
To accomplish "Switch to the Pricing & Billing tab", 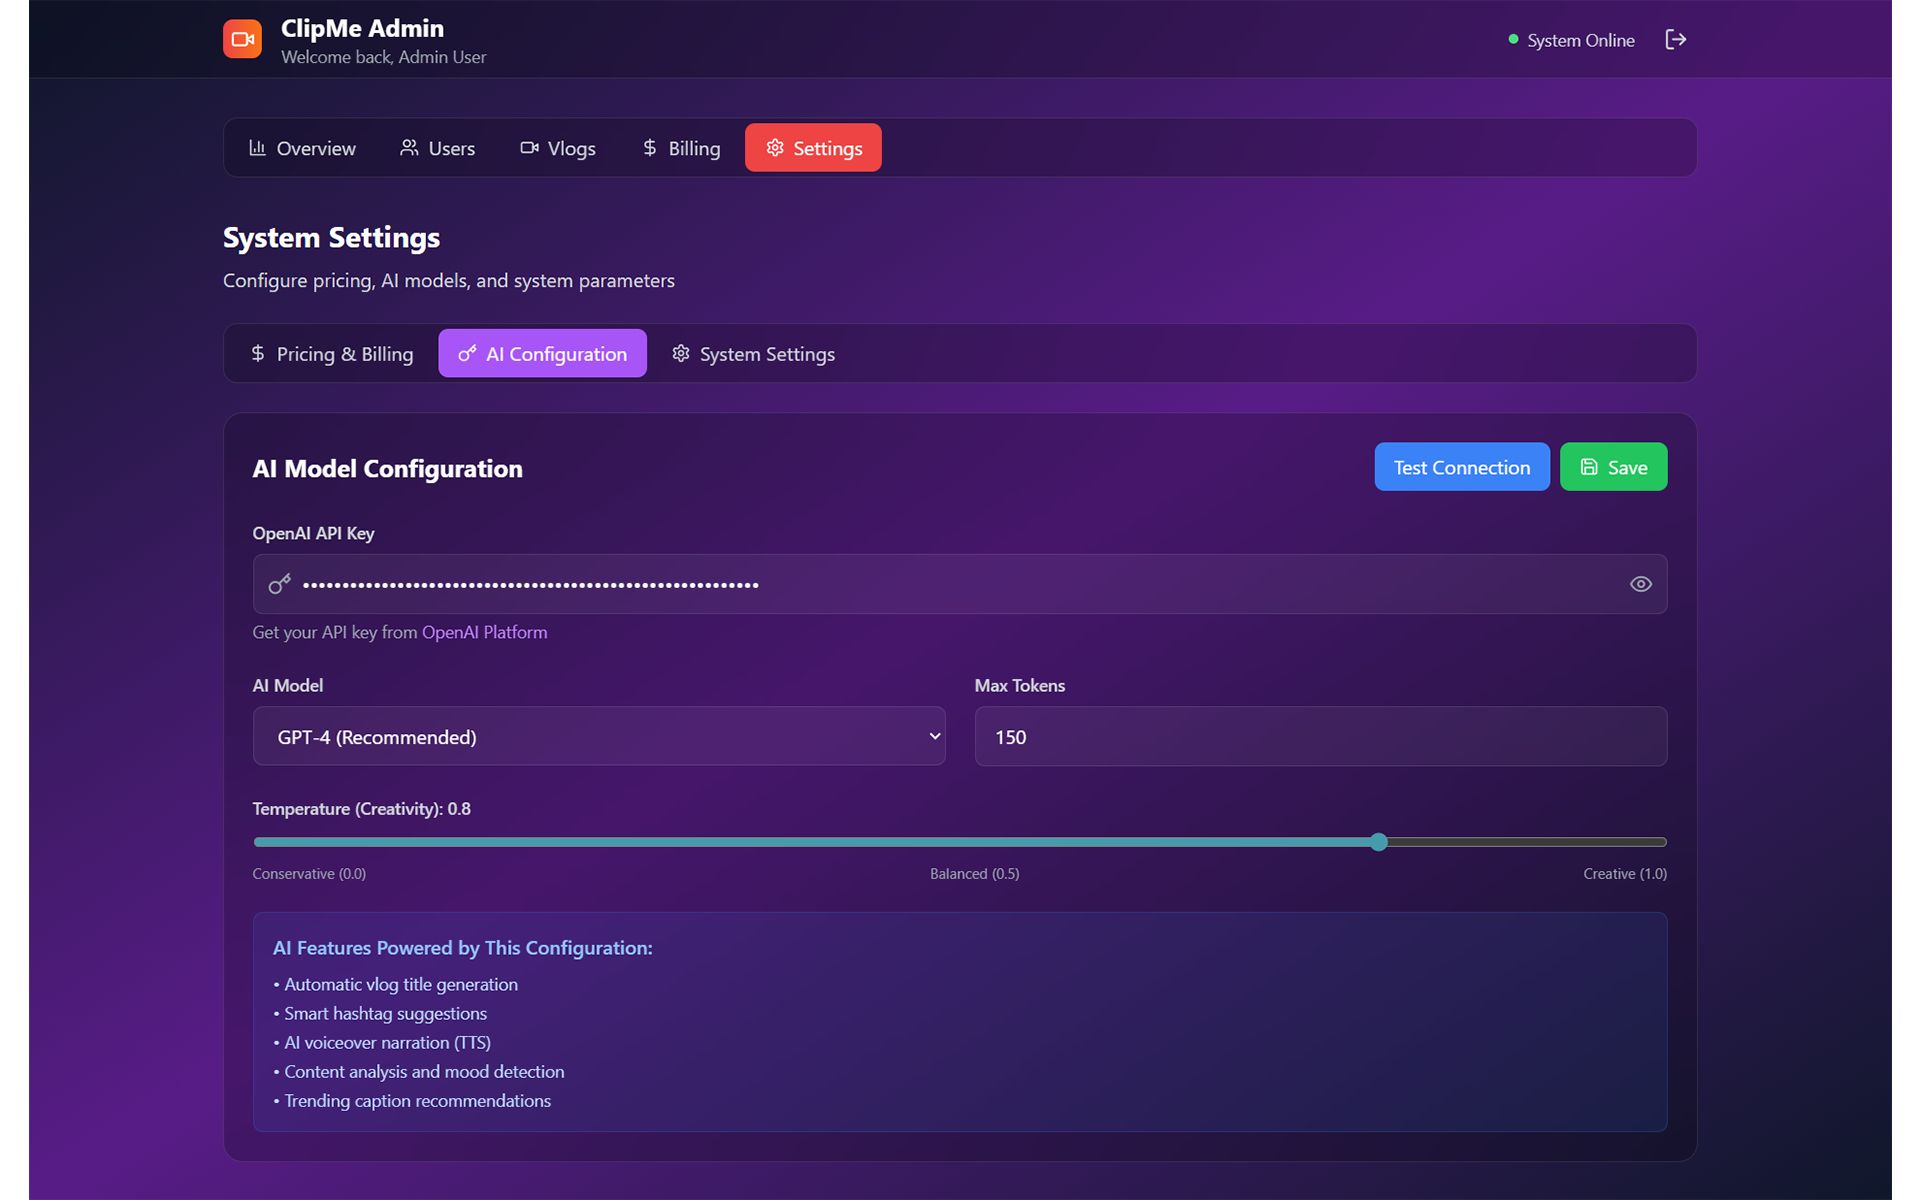I will click(331, 354).
